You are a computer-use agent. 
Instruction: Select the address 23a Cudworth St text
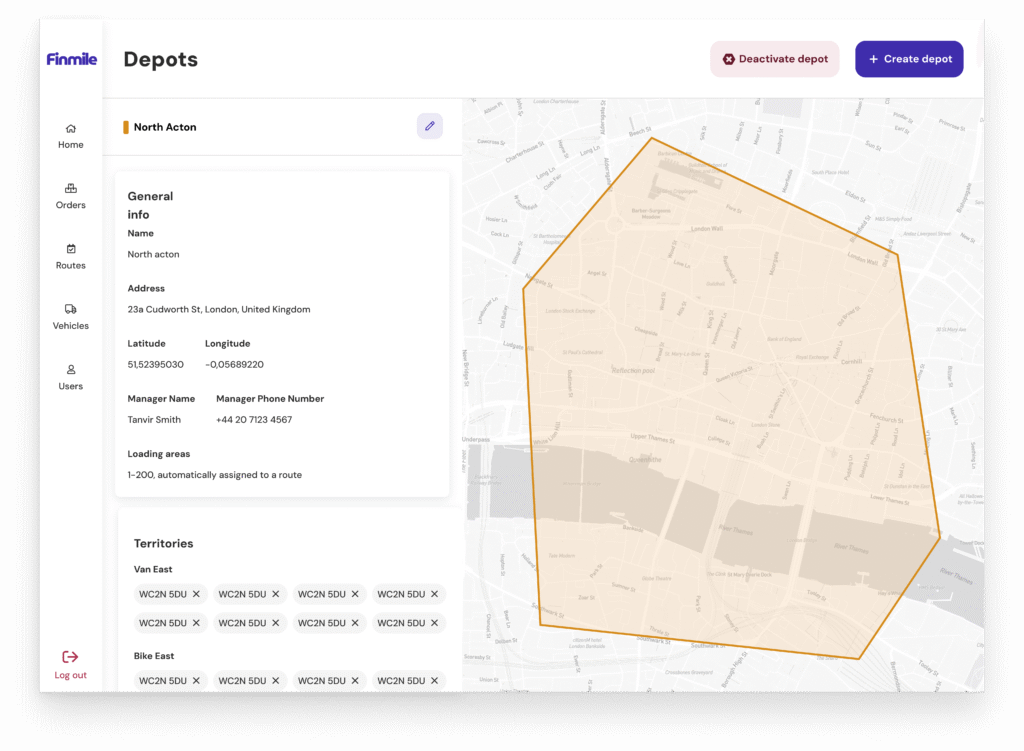pyautogui.click(x=218, y=310)
